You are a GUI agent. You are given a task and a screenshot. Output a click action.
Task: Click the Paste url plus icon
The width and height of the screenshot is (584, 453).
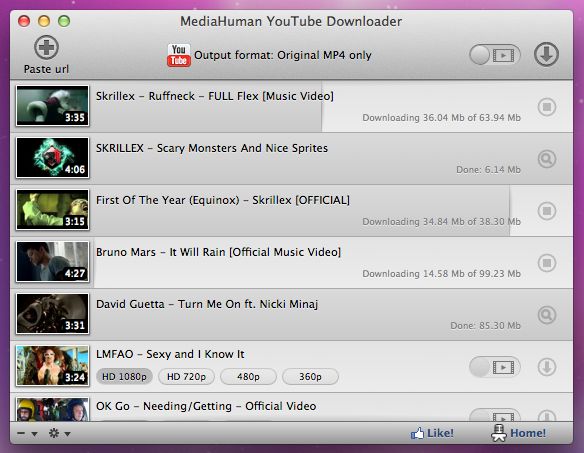(46, 47)
